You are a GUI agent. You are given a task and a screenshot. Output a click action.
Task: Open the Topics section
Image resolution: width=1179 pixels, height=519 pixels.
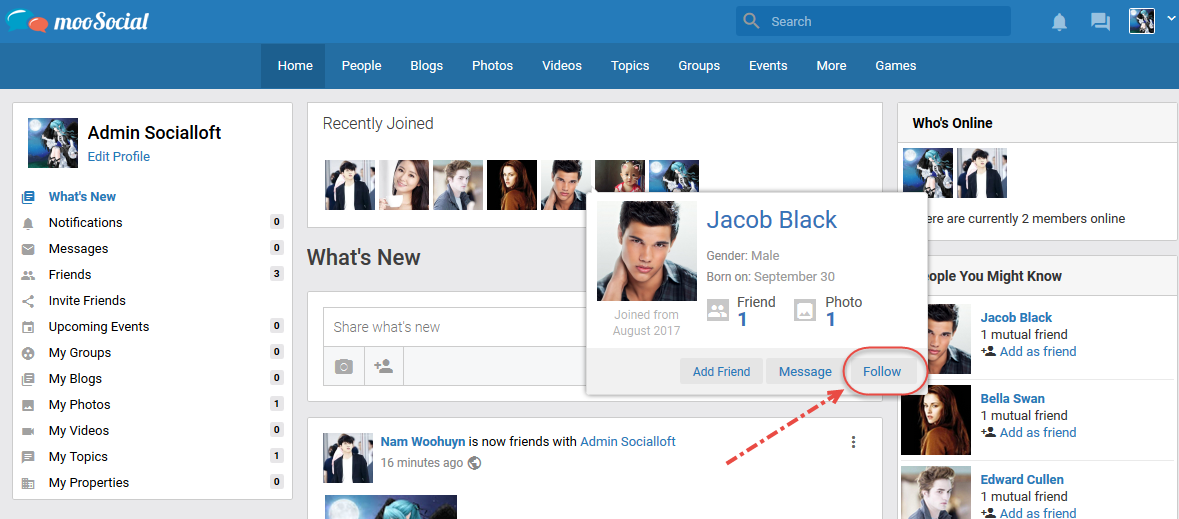630,65
